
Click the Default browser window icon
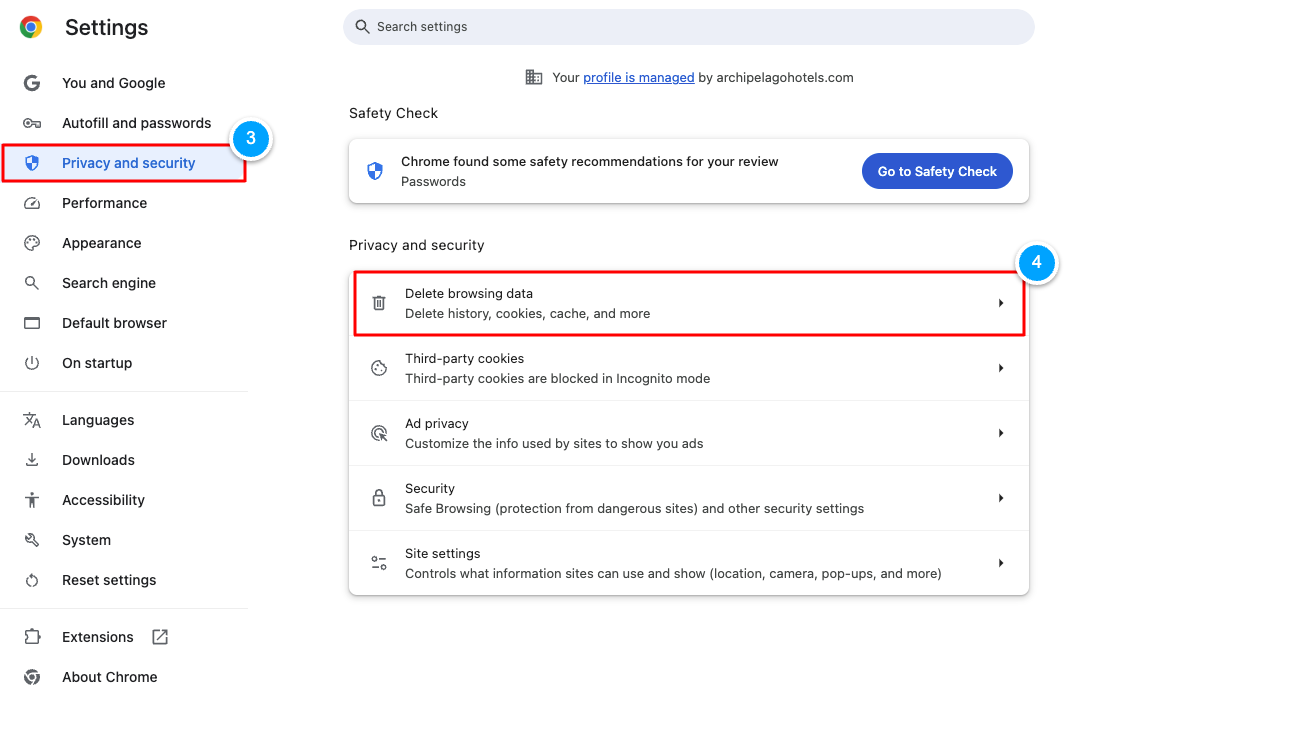coord(32,323)
